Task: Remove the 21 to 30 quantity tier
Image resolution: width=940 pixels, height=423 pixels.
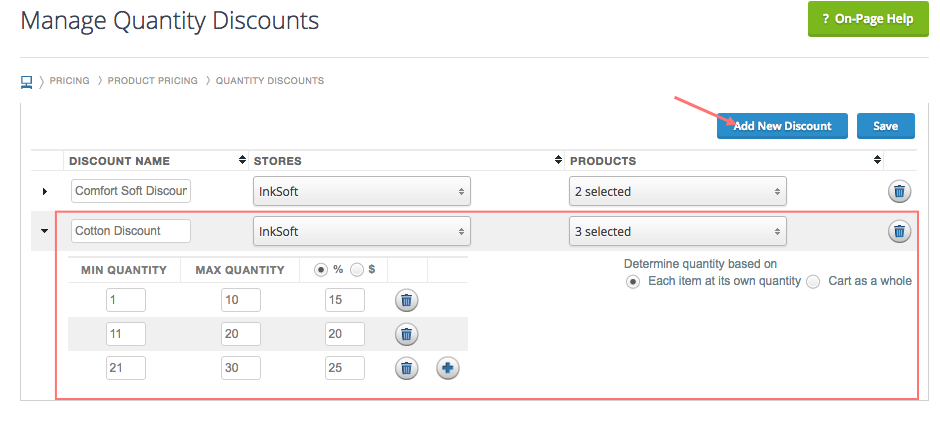Action: pyautogui.click(x=406, y=368)
